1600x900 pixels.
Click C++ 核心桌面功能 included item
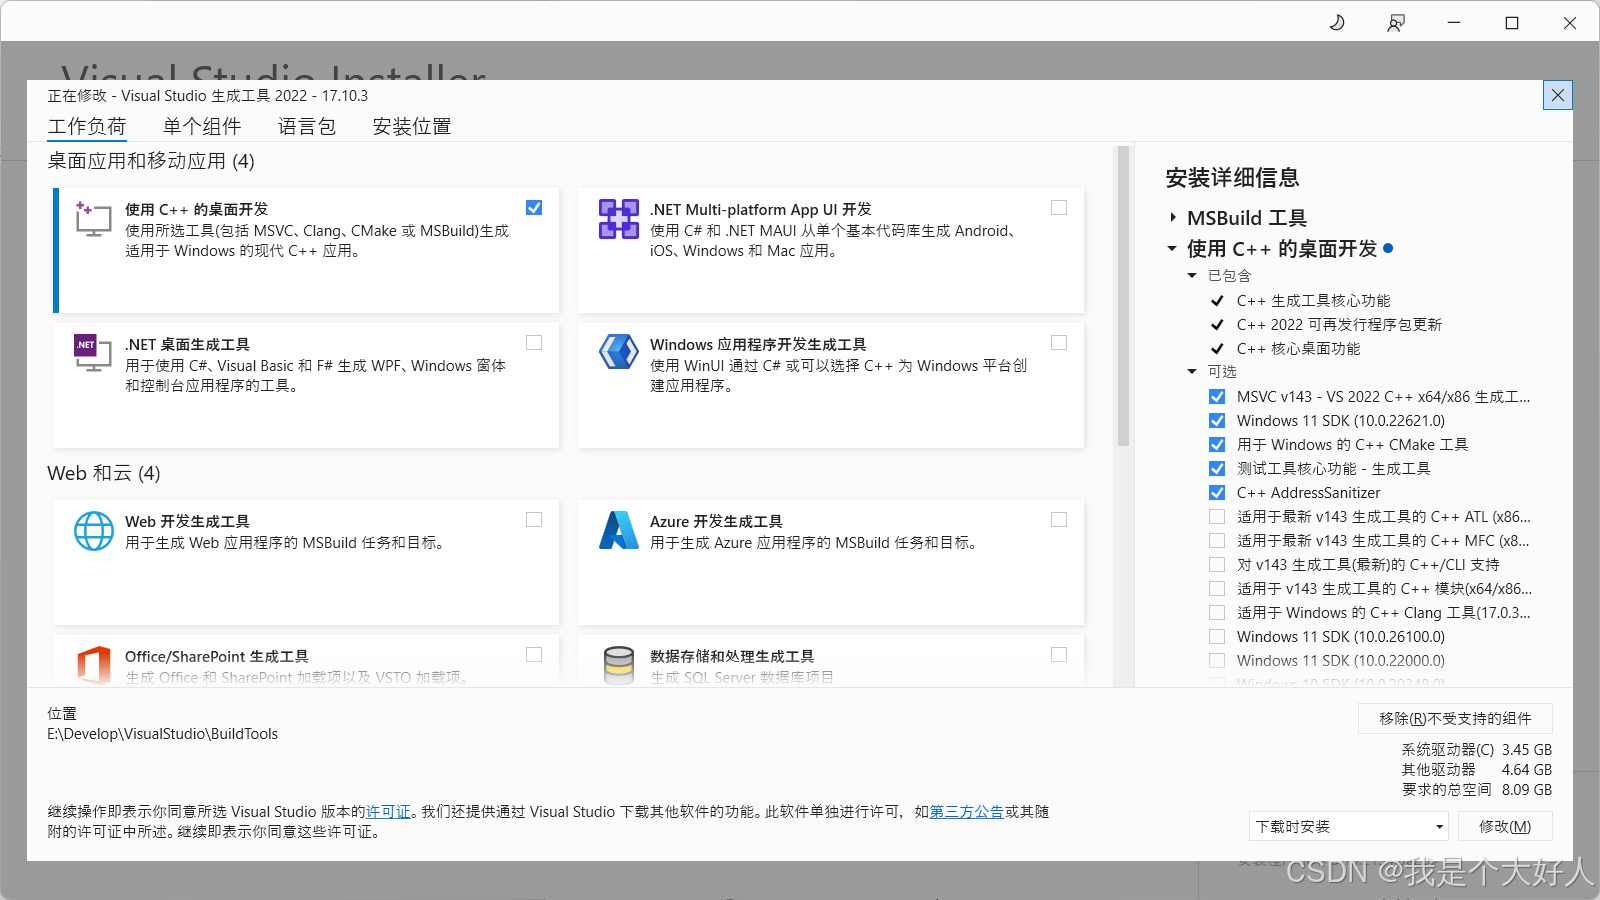coord(1299,349)
